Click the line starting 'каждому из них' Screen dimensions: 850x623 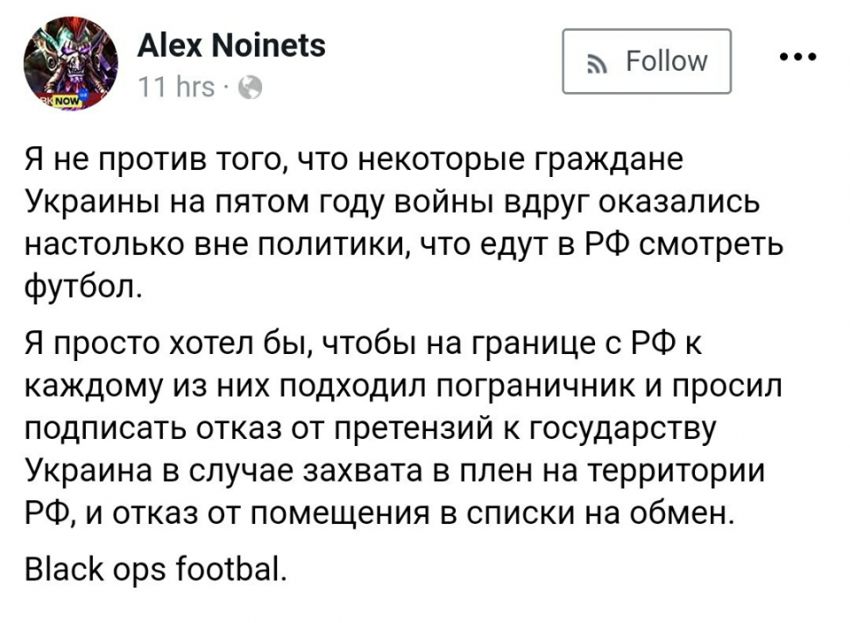(404, 386)
